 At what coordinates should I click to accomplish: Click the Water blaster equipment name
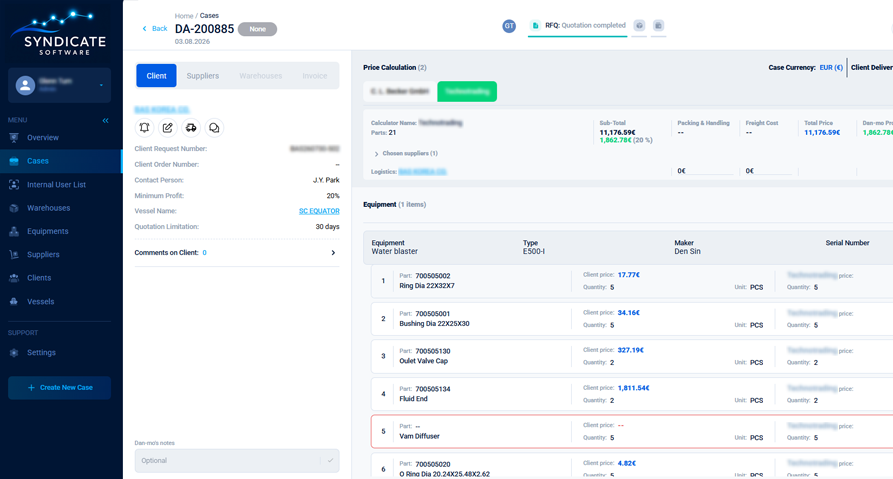395,252
